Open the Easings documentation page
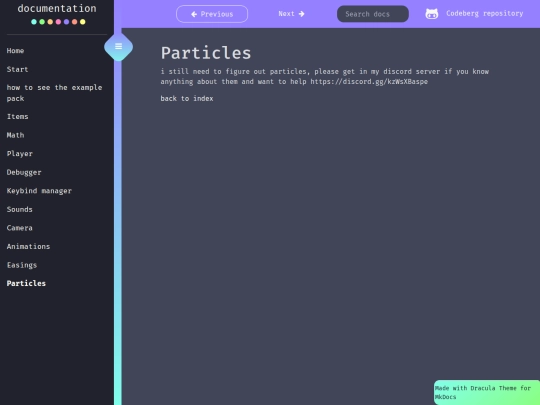 click(x=22, y=265)
